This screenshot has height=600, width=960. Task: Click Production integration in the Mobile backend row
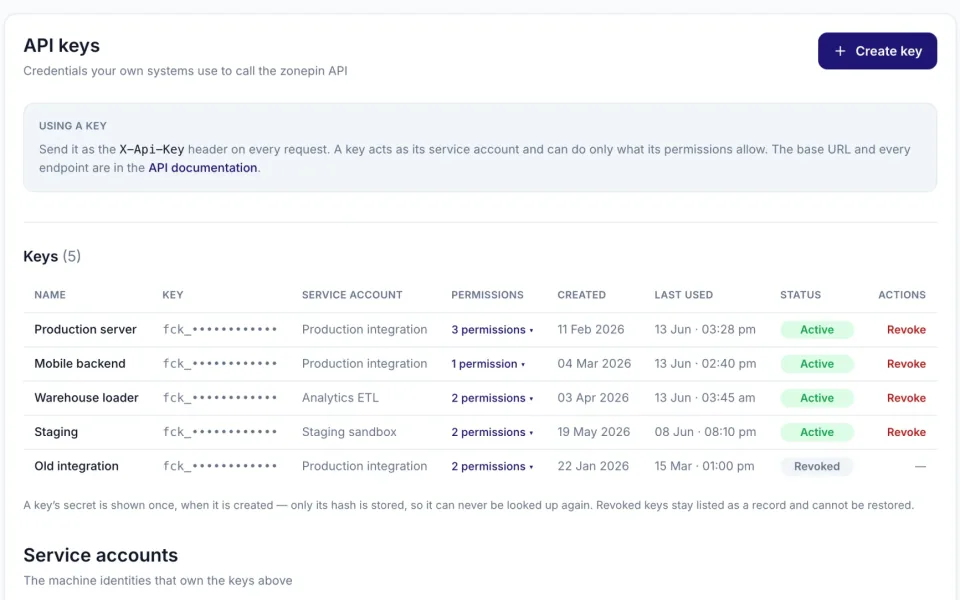364,364
